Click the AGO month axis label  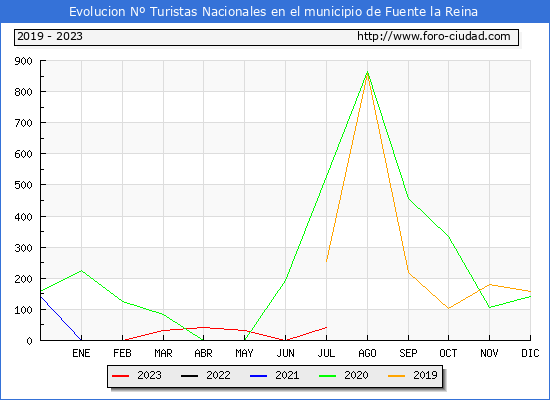pyautogui.click(x=367, y=353)
